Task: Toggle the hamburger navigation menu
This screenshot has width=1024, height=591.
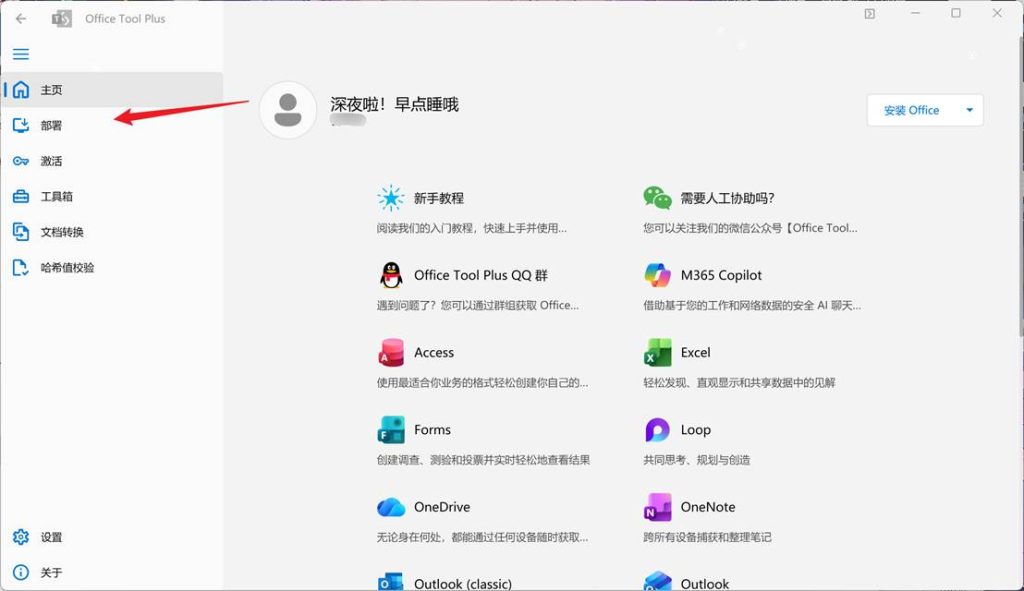Action: click(21, 54)
